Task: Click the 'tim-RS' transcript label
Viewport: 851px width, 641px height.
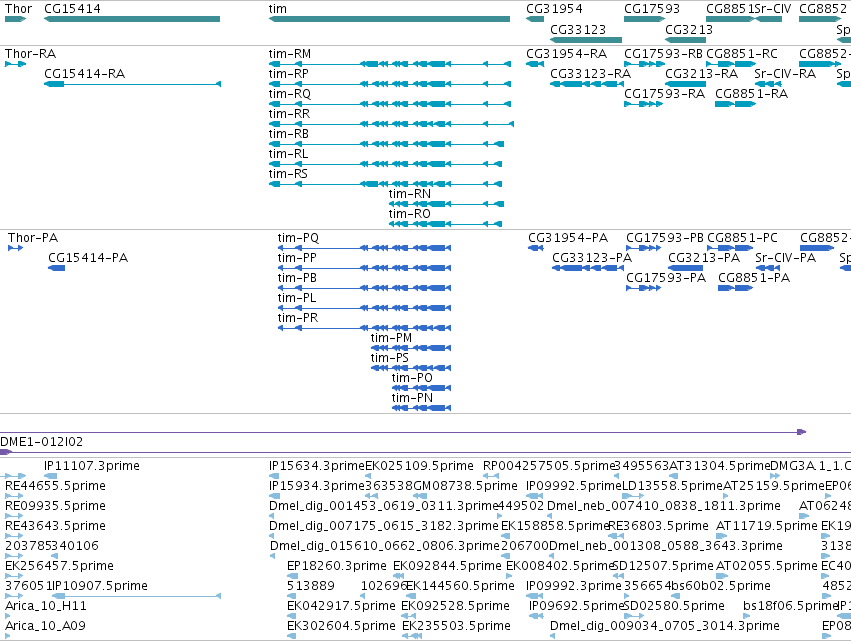Action: [288, 174]
